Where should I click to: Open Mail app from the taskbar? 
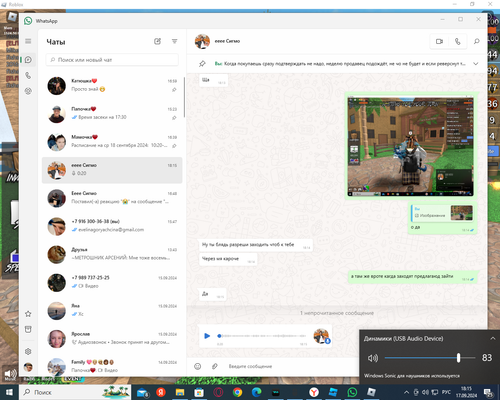pos(142,393)
